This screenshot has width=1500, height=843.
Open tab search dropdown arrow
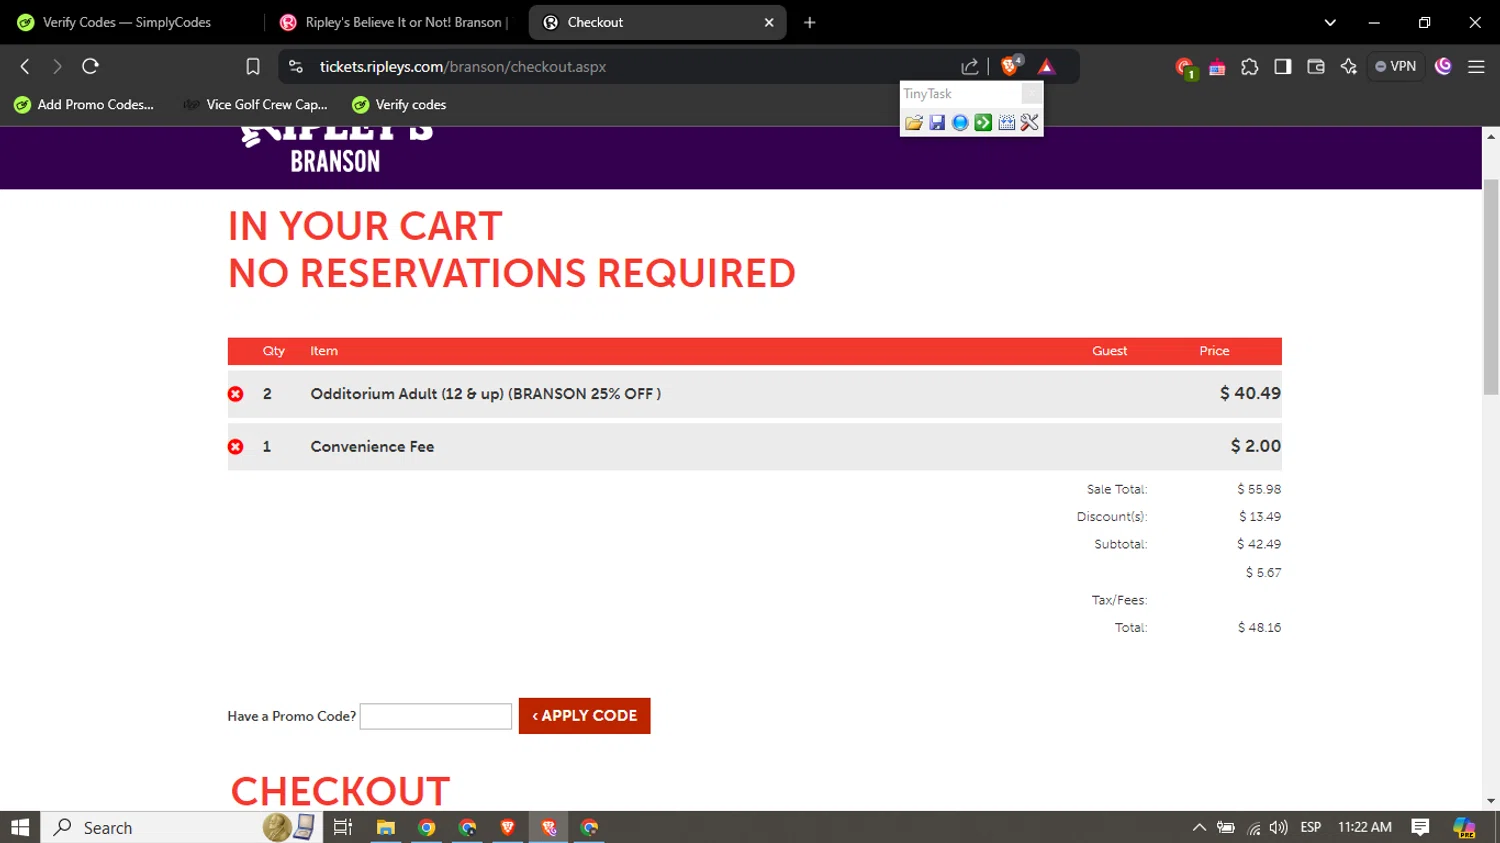(1330, 22)
